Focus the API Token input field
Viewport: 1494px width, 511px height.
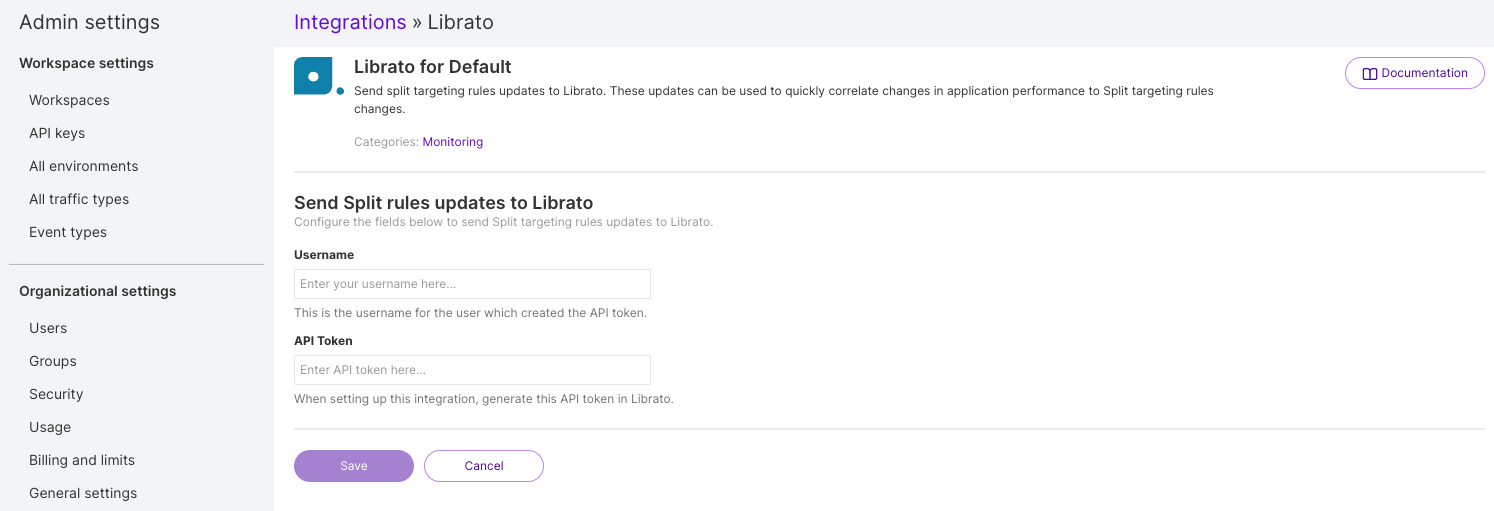click(472, 370)
